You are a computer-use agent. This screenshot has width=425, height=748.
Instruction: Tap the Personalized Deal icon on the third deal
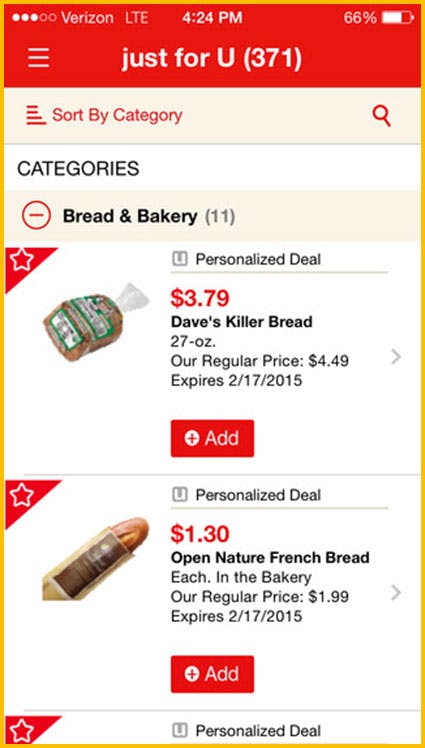pos(179,730)
